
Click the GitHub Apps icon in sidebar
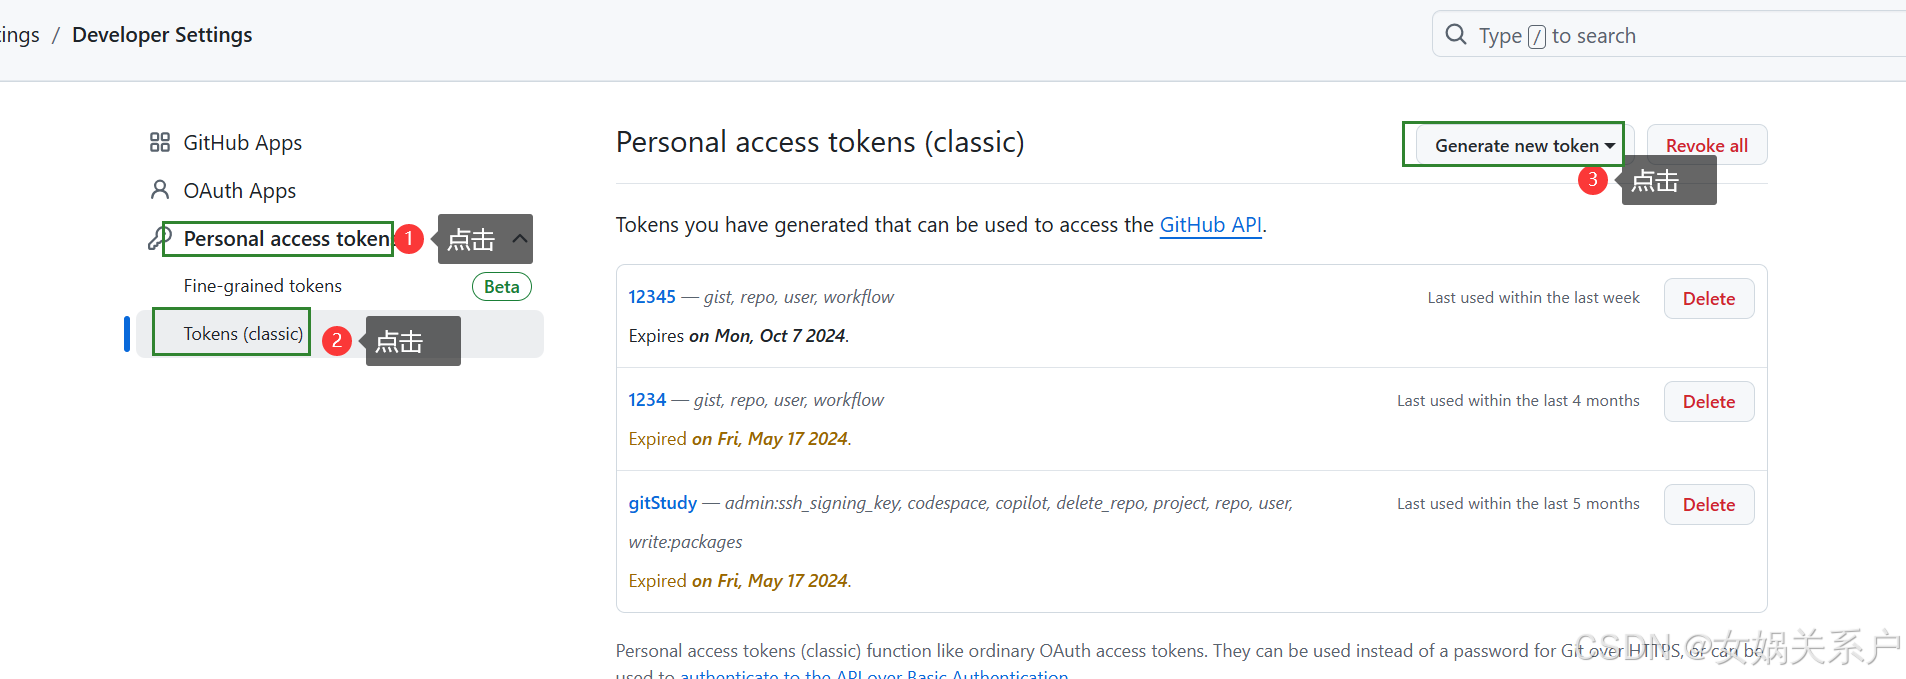pyautogui.click(x=159, y=141)
